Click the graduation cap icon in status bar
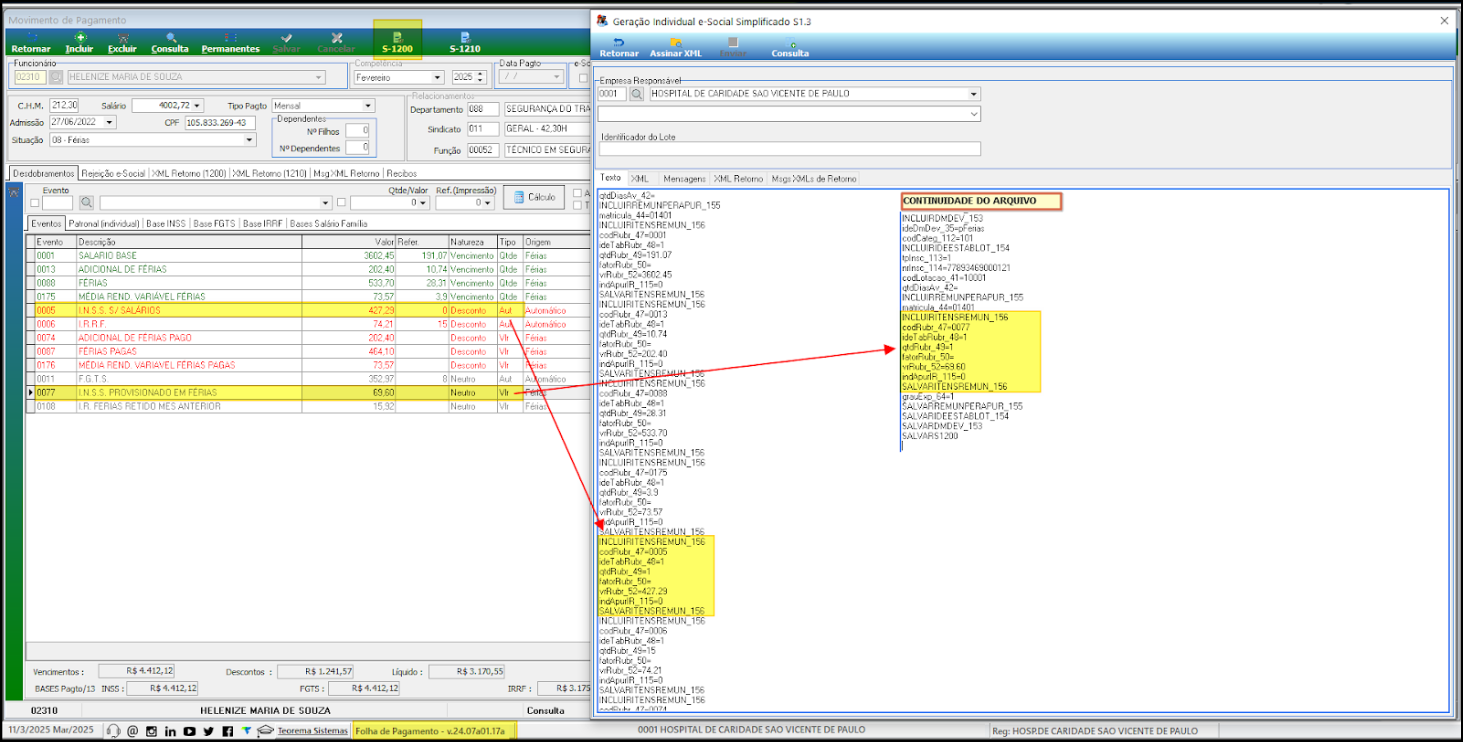1463x742 pixels. coord(264,731)
